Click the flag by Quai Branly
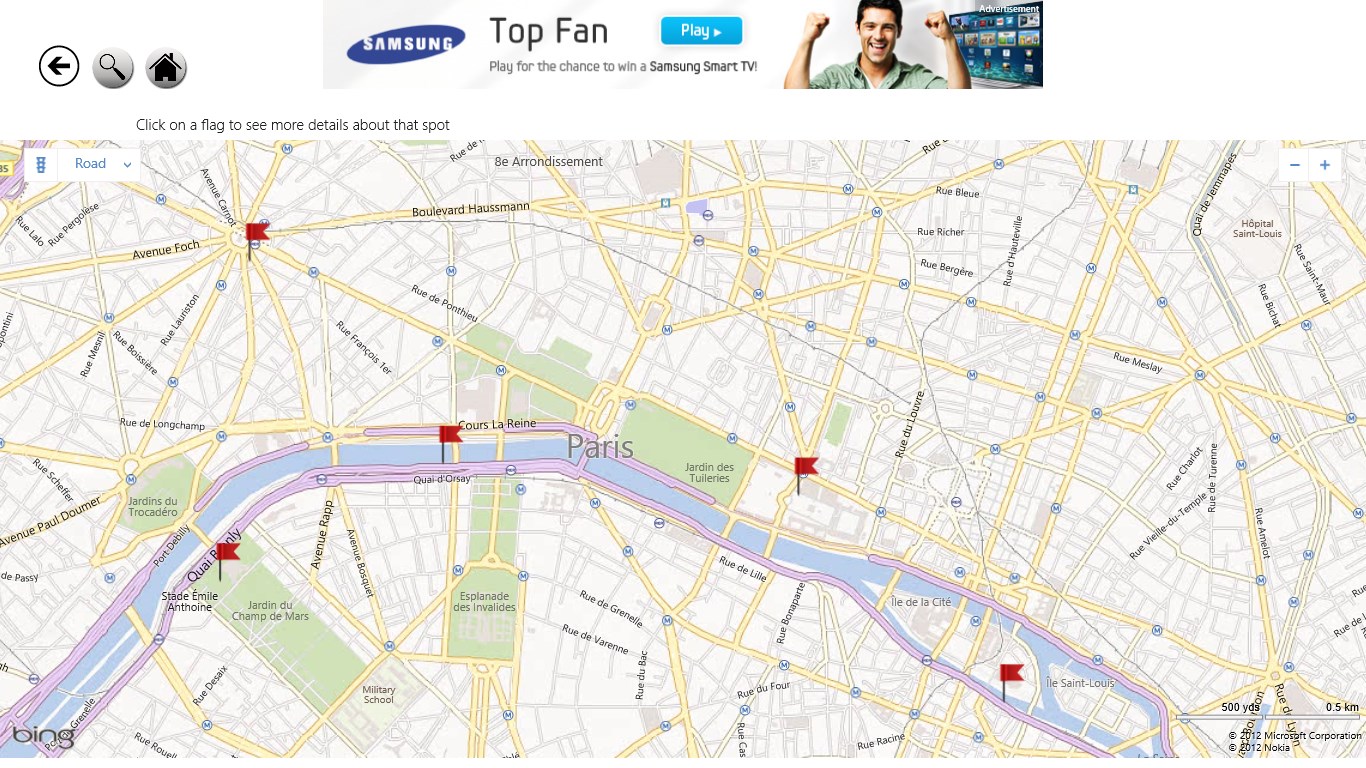This screenshot has width=1366, height=768. (228, 560)
